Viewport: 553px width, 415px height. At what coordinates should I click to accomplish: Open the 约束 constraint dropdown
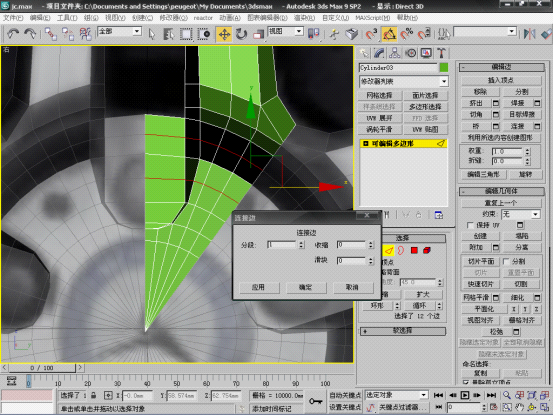pyautogui.click(x=521, y=214)
